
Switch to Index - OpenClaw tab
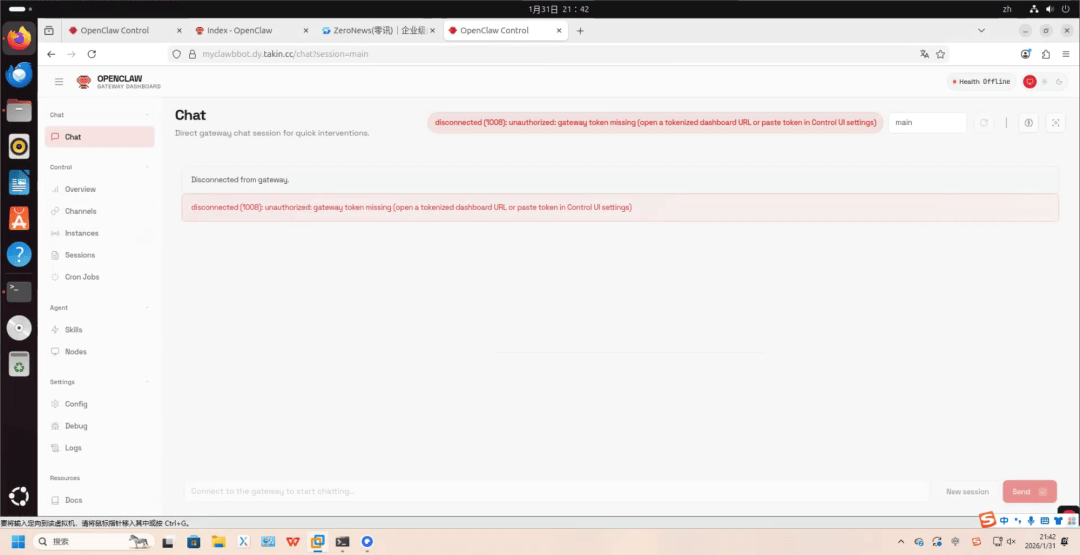pos(251,30)
